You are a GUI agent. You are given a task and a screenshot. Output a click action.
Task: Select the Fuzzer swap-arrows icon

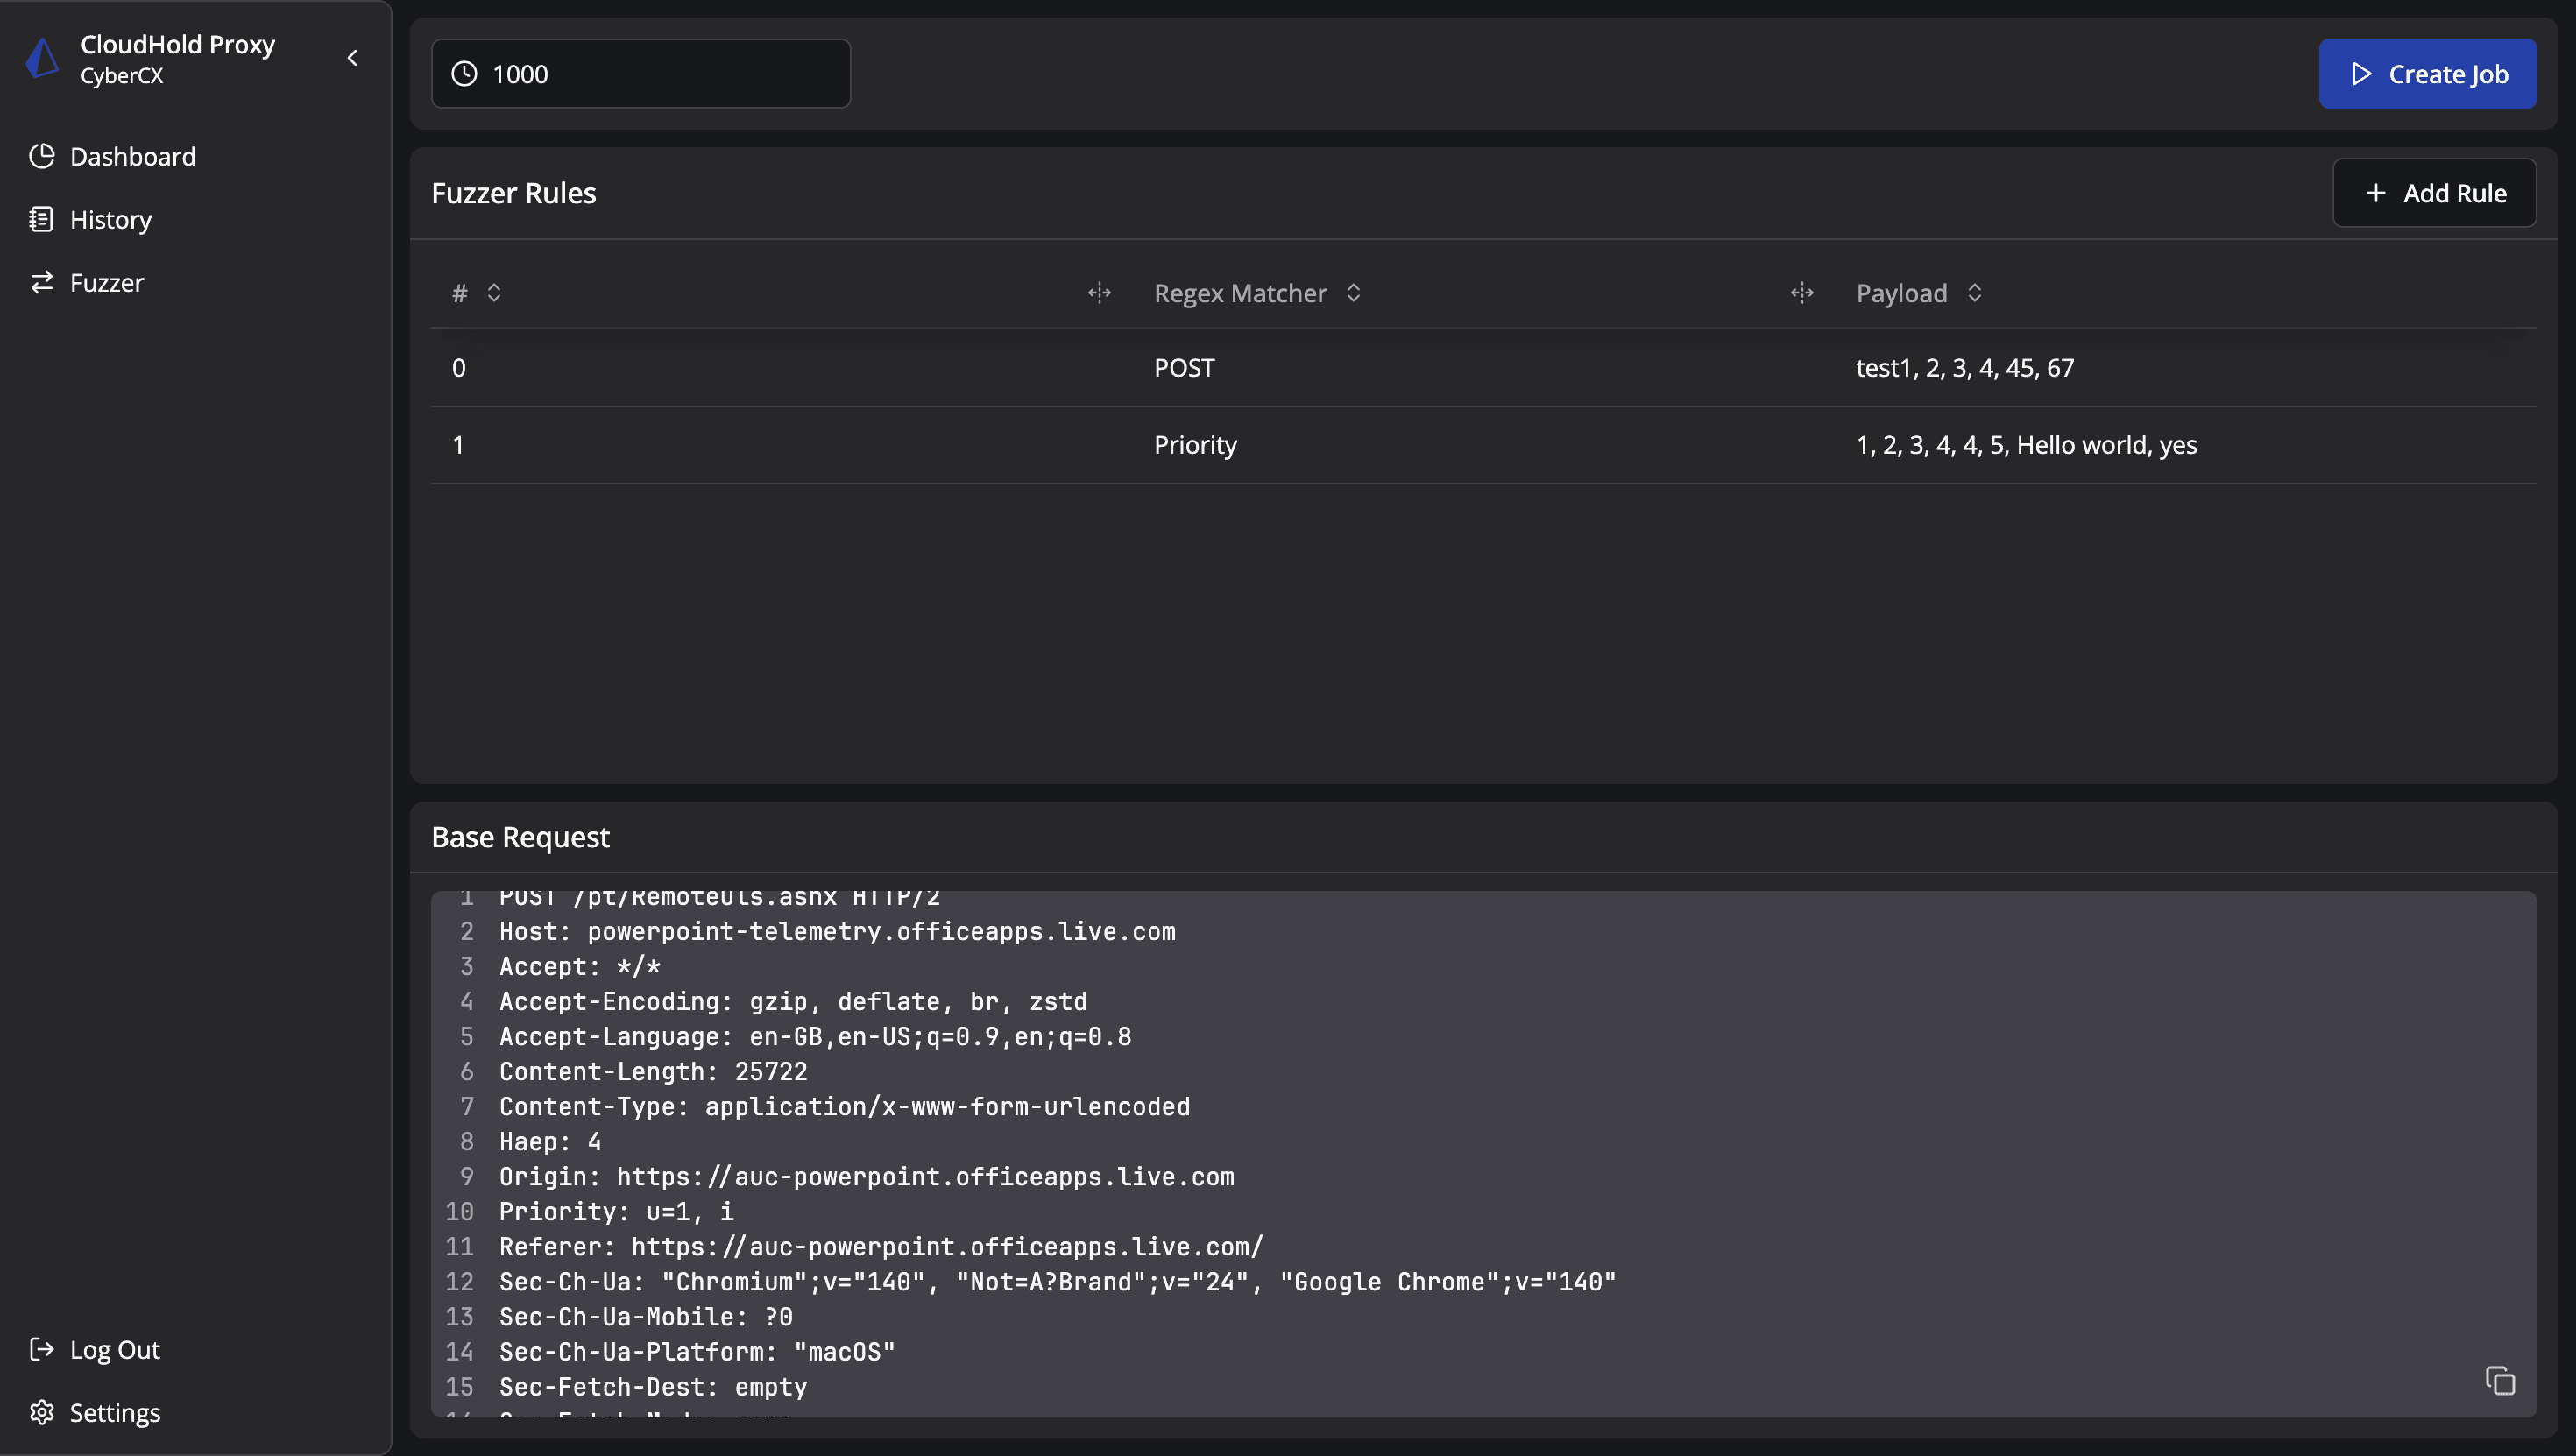43,282
